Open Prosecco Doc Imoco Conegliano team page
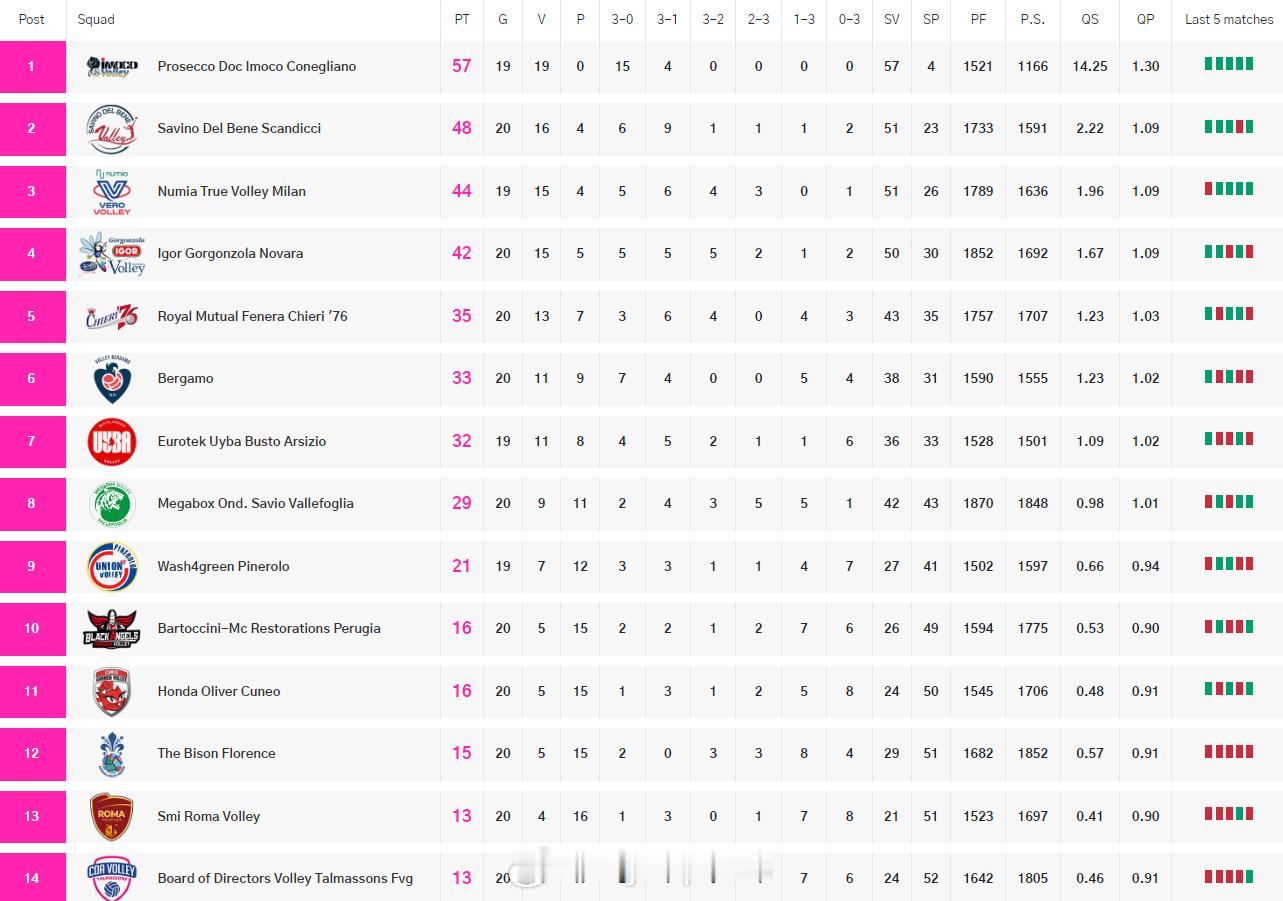 click(257, 66)
